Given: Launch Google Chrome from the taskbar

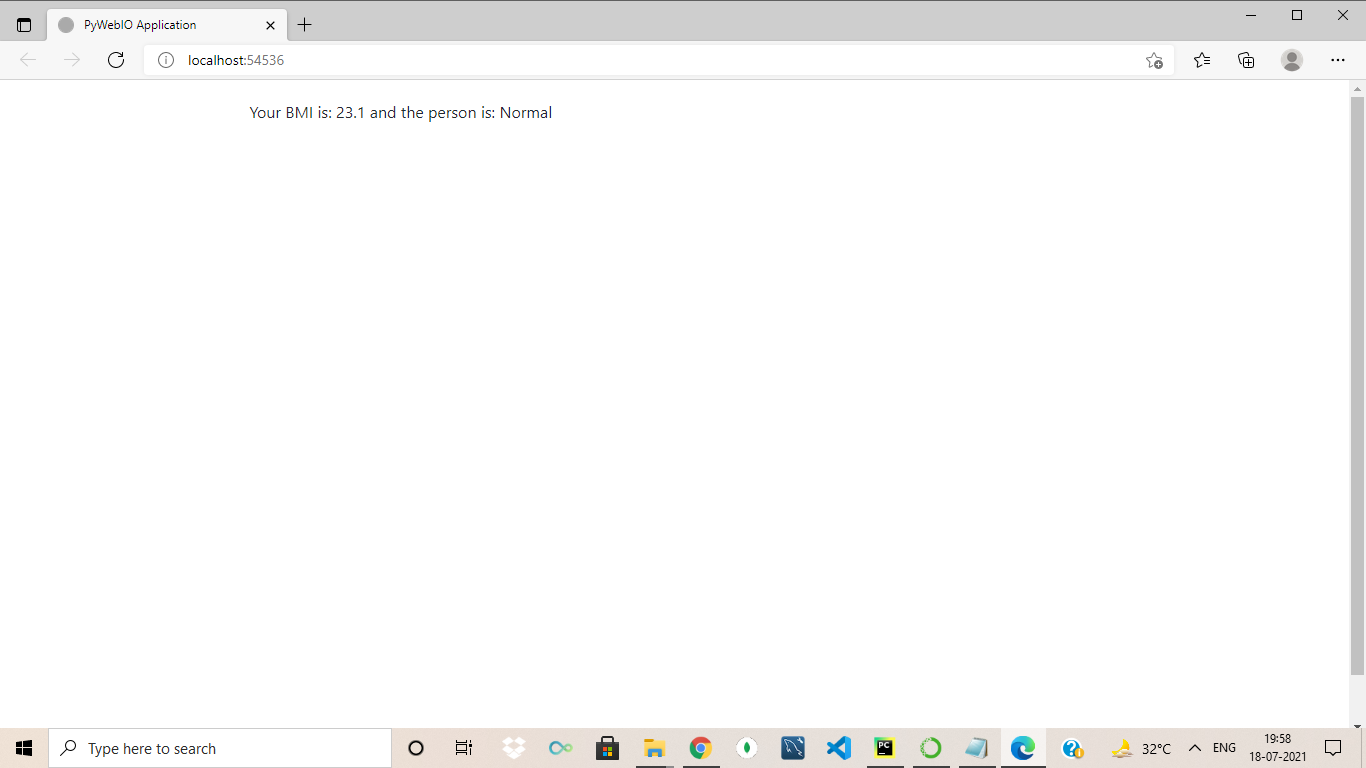Looking at the screenshot, I should pyautogui.click(x=700, y=748).
